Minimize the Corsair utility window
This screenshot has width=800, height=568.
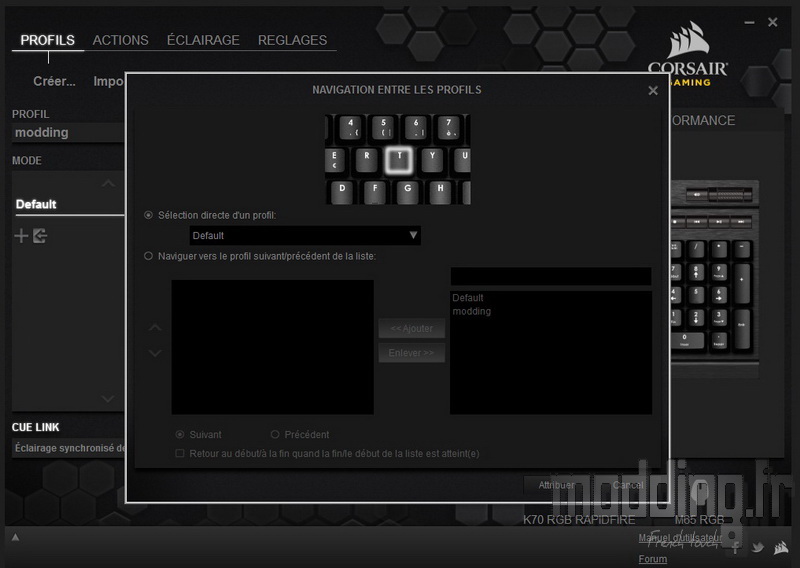pos(749,22)
